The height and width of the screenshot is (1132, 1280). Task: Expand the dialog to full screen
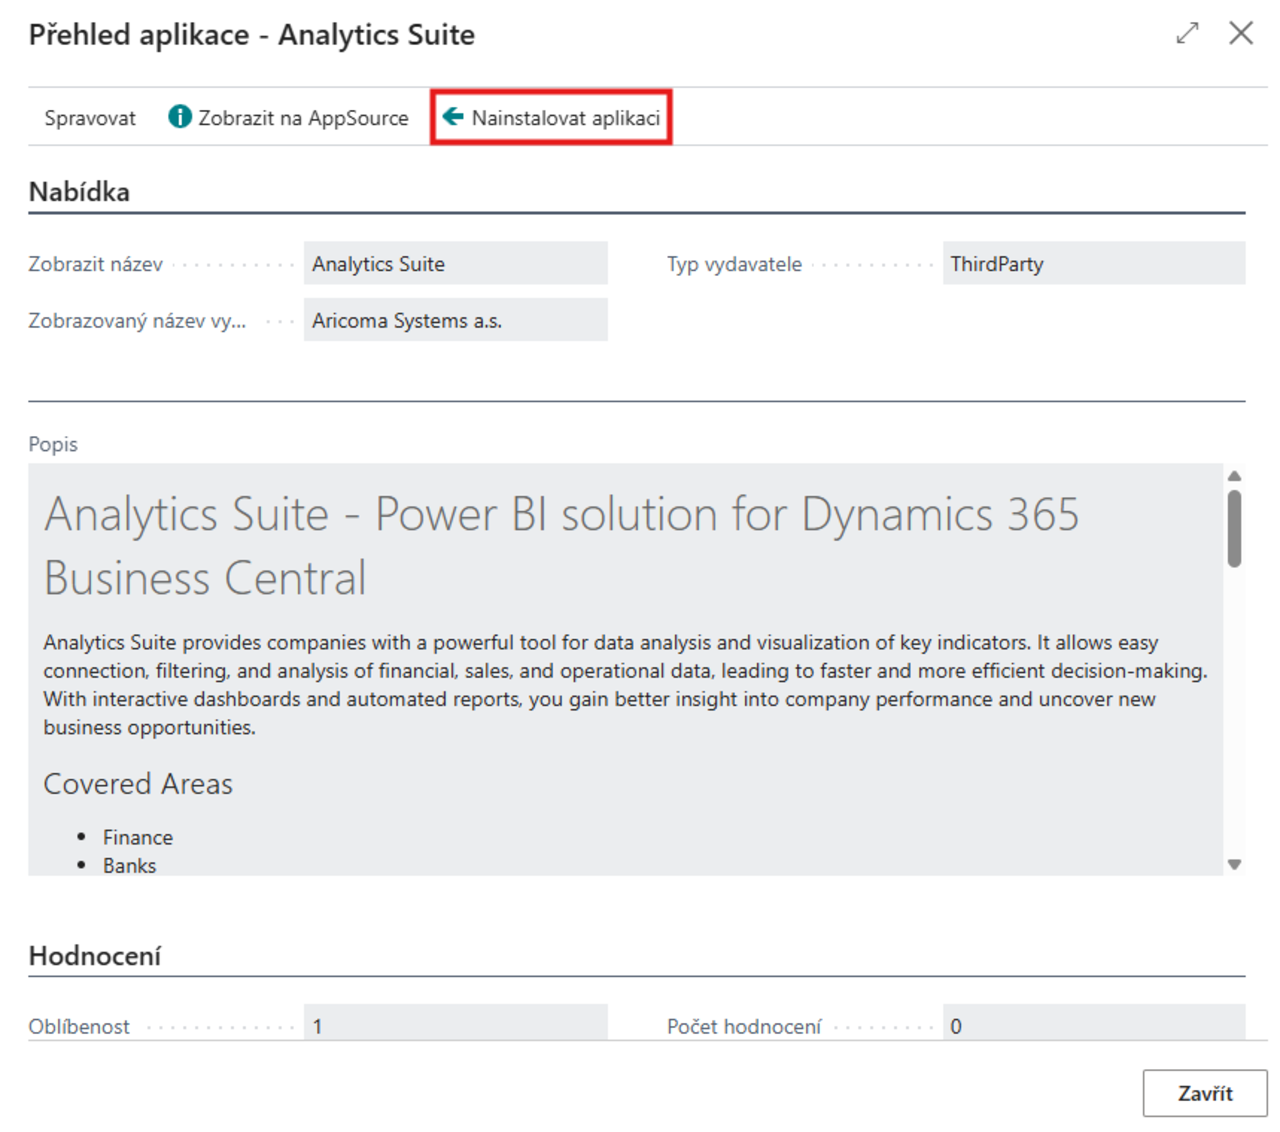click(x=1187, y=34)
